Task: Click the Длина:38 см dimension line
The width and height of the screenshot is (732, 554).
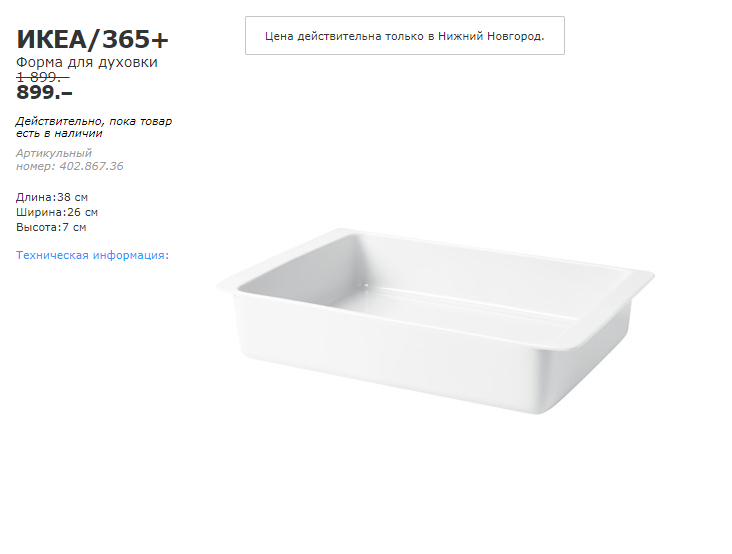Action: [x=52, y=197]
